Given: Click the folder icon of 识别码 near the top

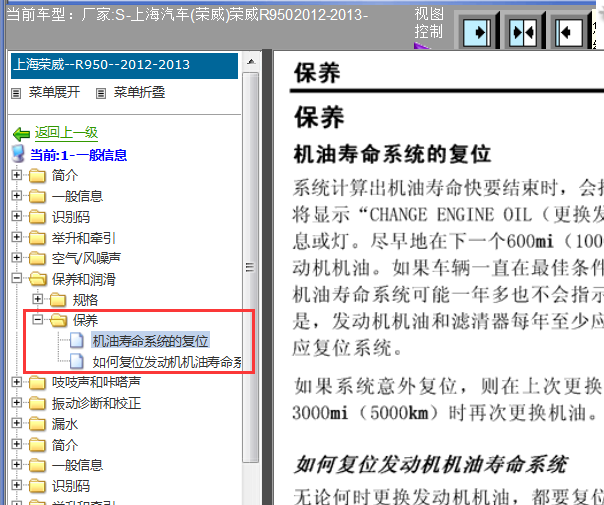Looking at the screenshot, I should pyautogui.click(x=37, y=217).
